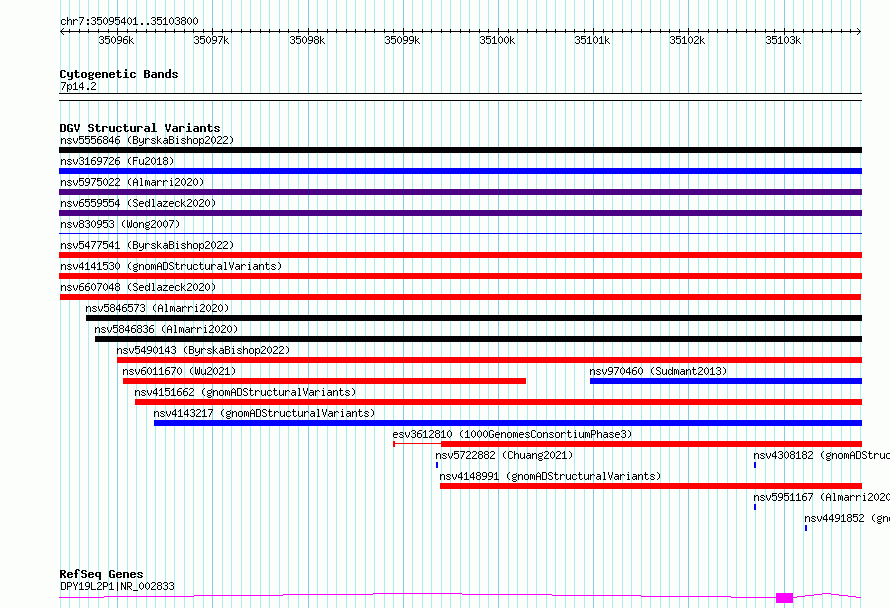Open nsv5846573 (Almarri2020) label
This screenshot has width=890, height=608.
[157, 308]
